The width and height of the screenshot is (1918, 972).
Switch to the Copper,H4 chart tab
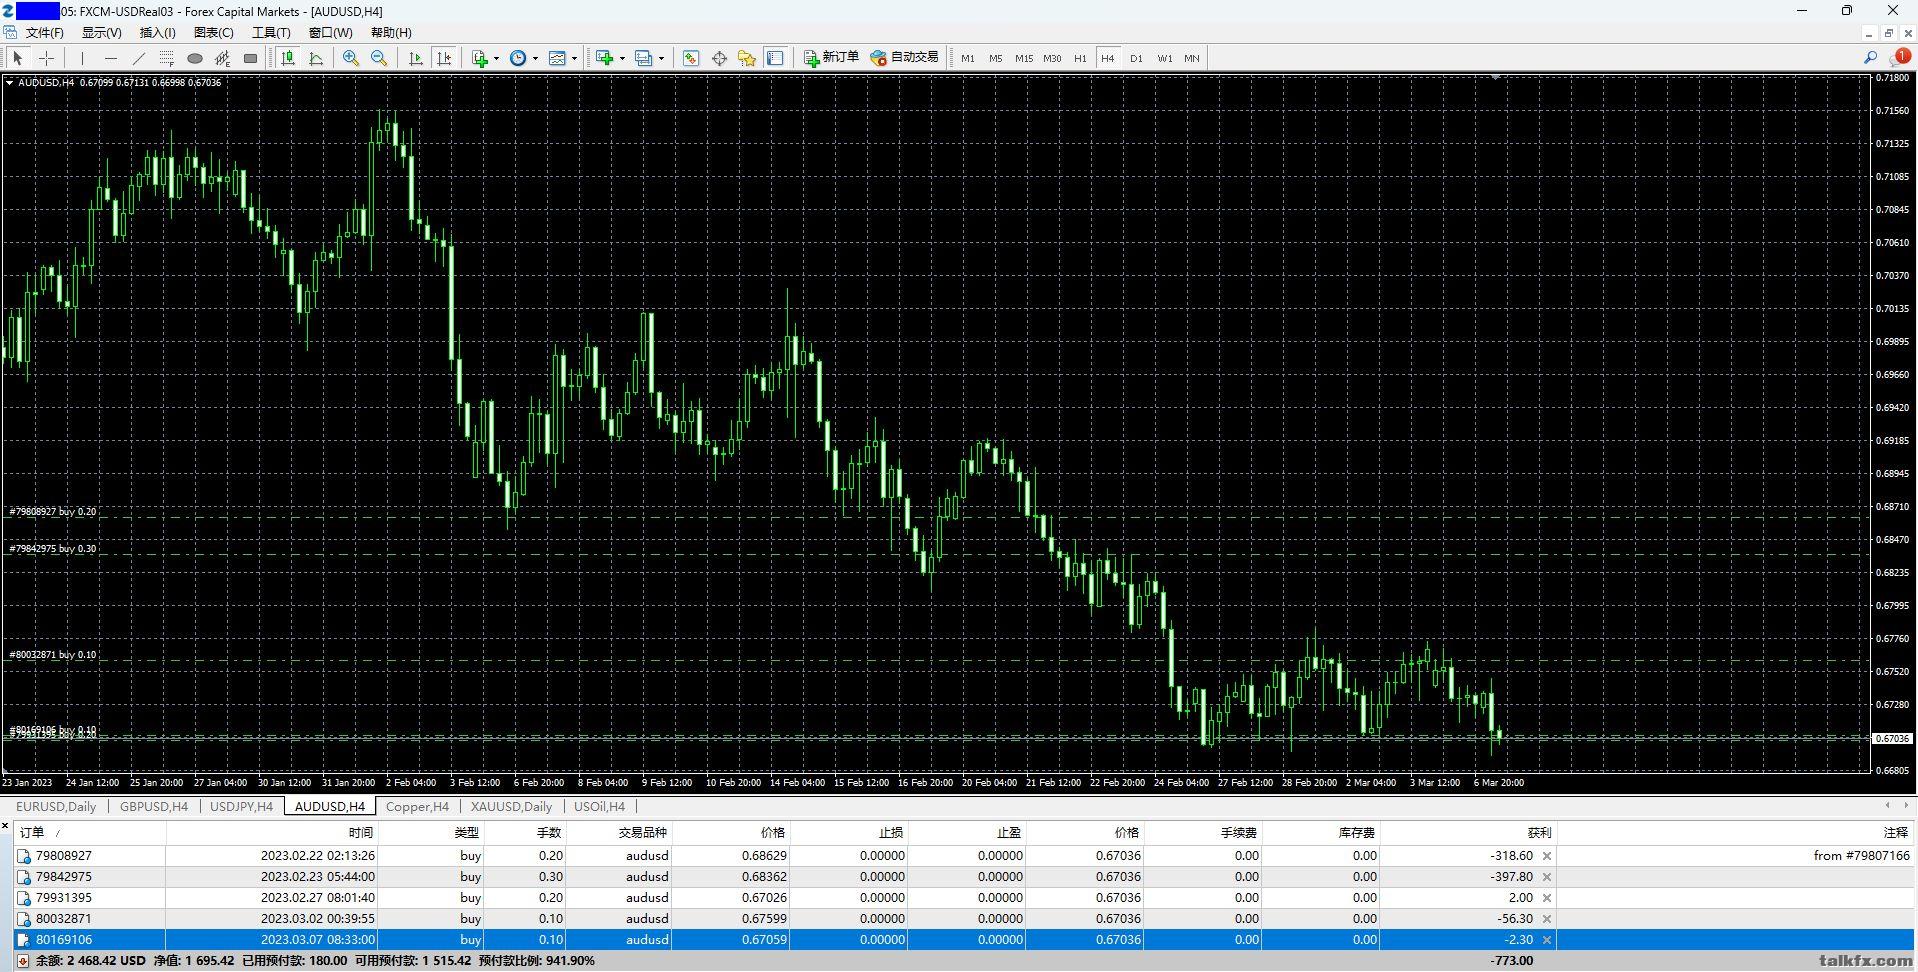pyautogui.click(x=417, y=806)
